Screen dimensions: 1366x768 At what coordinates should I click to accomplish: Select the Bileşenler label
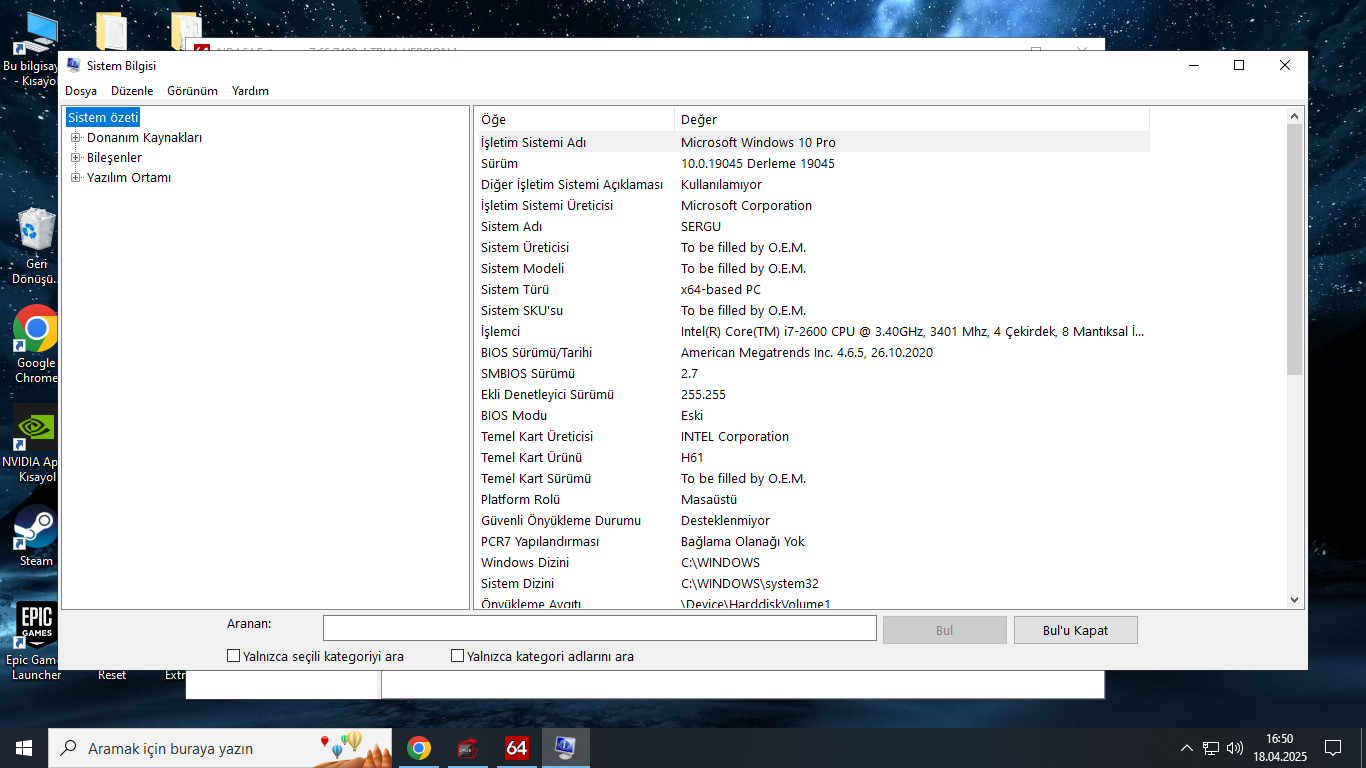tap(114, 158)
